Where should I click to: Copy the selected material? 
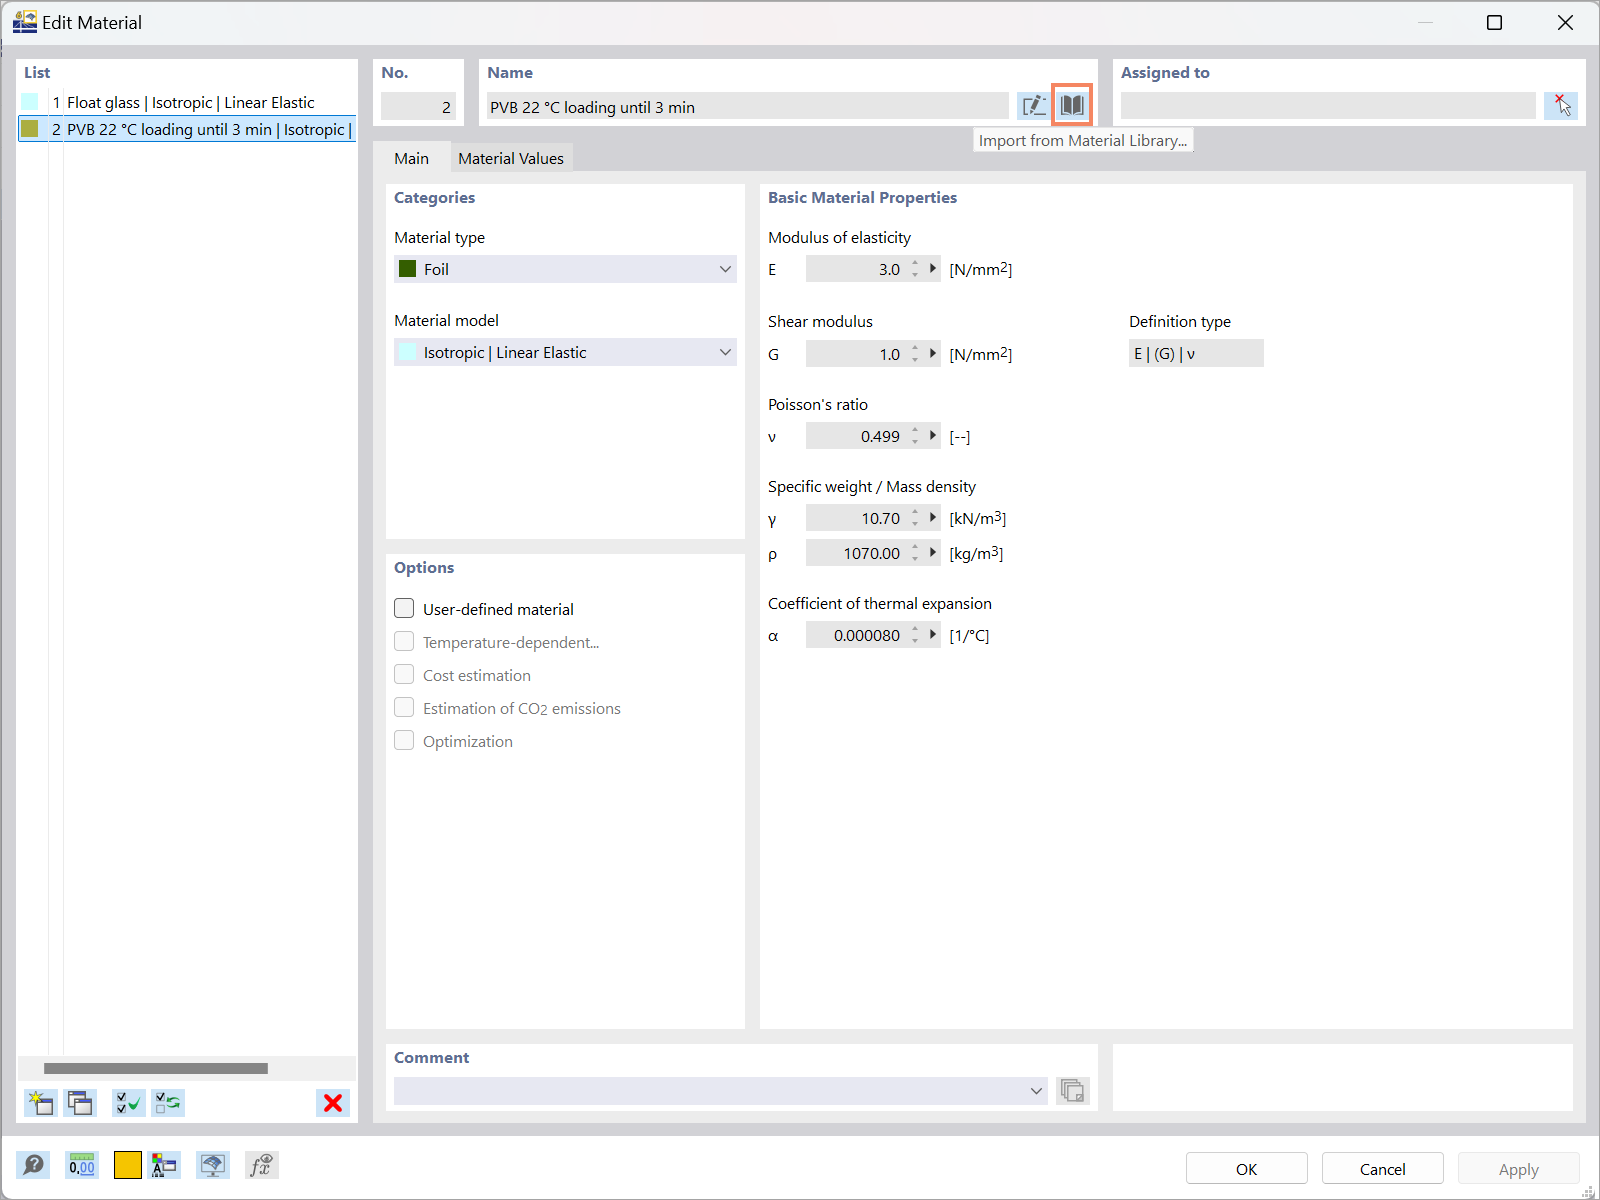pyautogui.click(x=80, y=1103)
